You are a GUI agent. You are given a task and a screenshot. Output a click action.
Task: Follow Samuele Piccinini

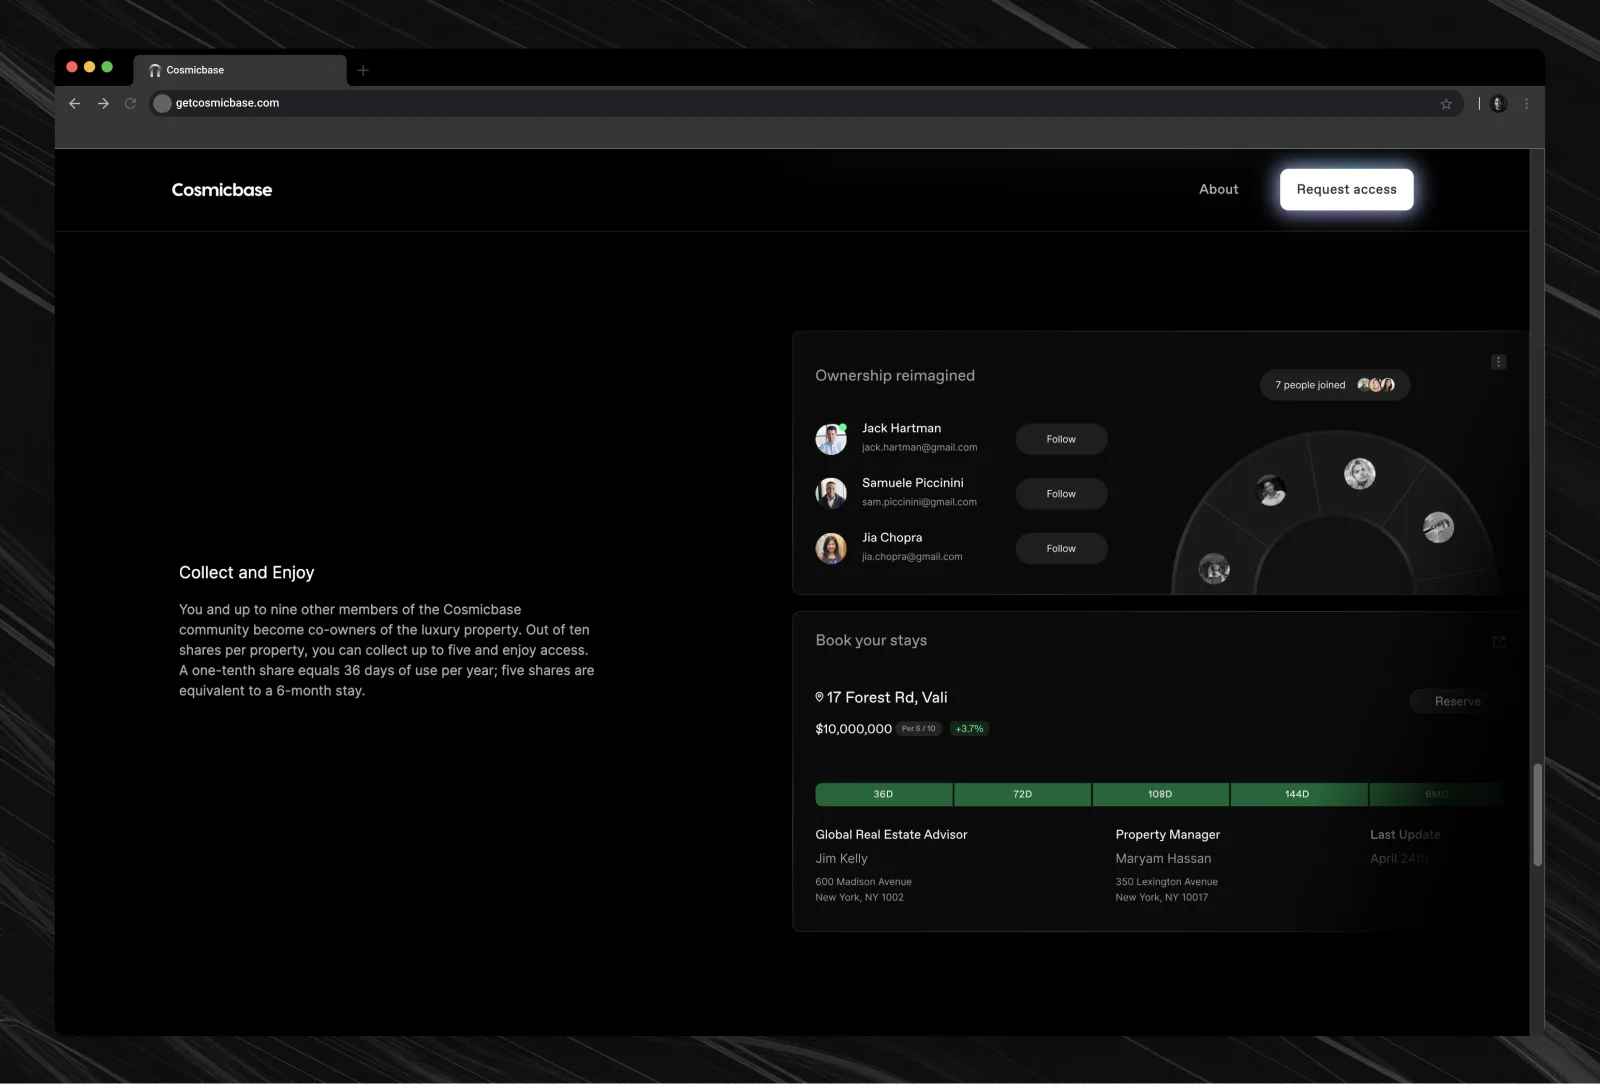tap(1061, 495)
